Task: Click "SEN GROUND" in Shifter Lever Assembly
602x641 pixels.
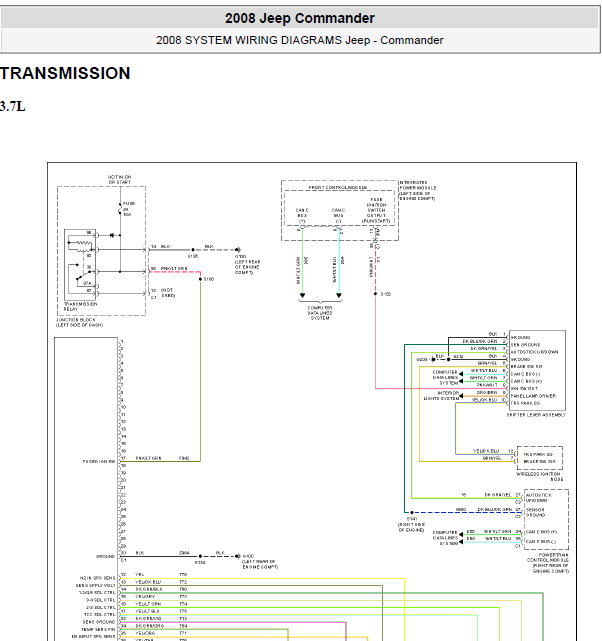Action: (525, 345)
